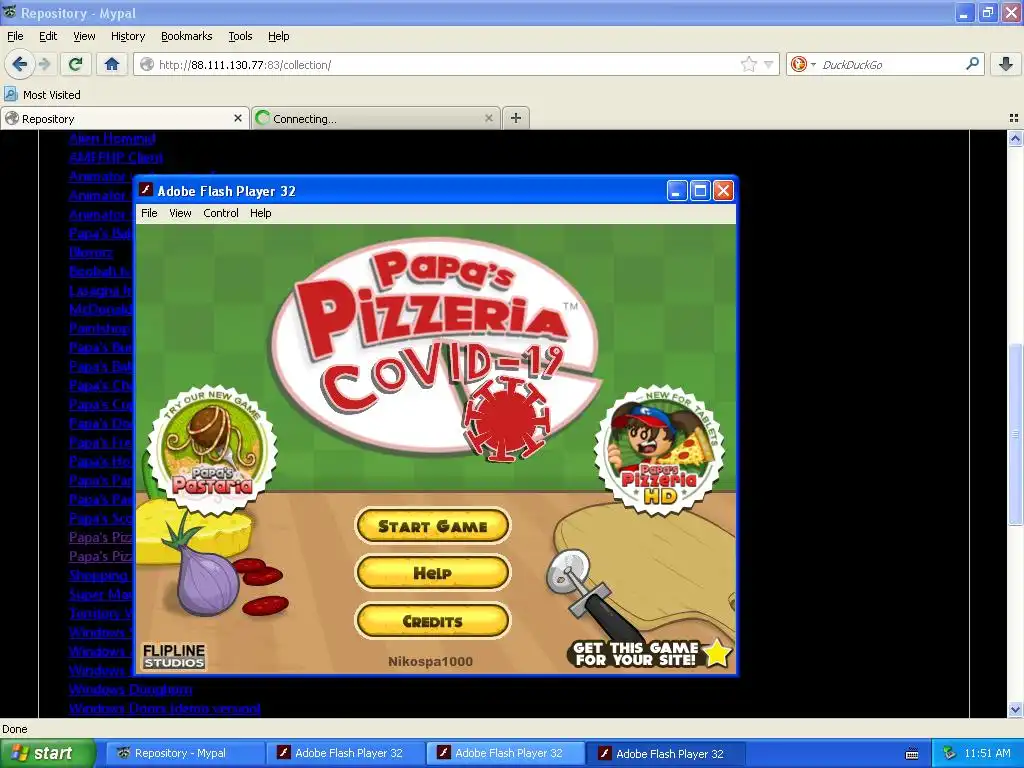Minimize the Adobe Flash Player window
Image resolution: width=1024 pixels, height=768 pixels.
pyautogui.click(x=677, y=191)
